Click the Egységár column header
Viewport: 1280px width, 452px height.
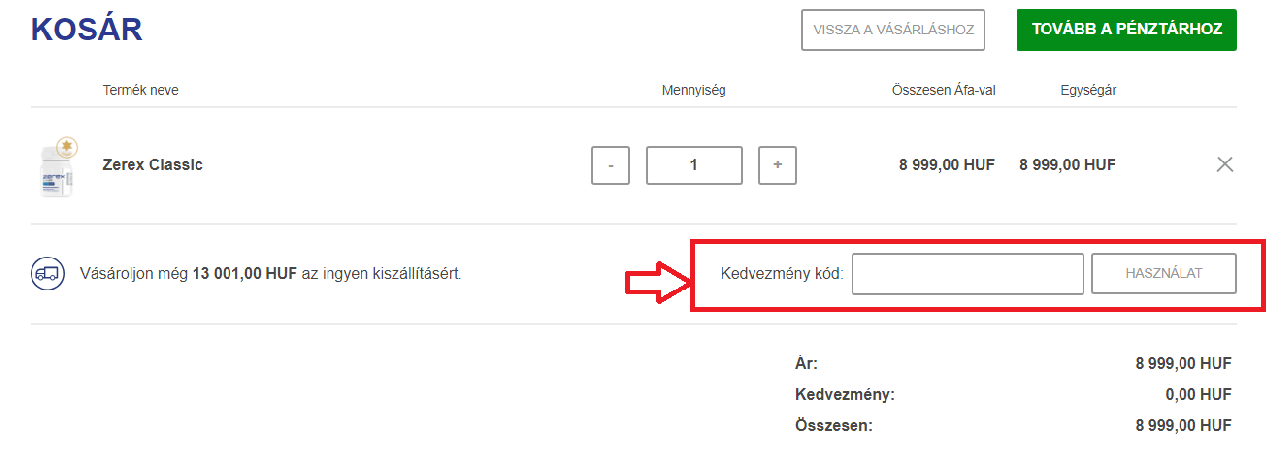tap(1088, 91)
